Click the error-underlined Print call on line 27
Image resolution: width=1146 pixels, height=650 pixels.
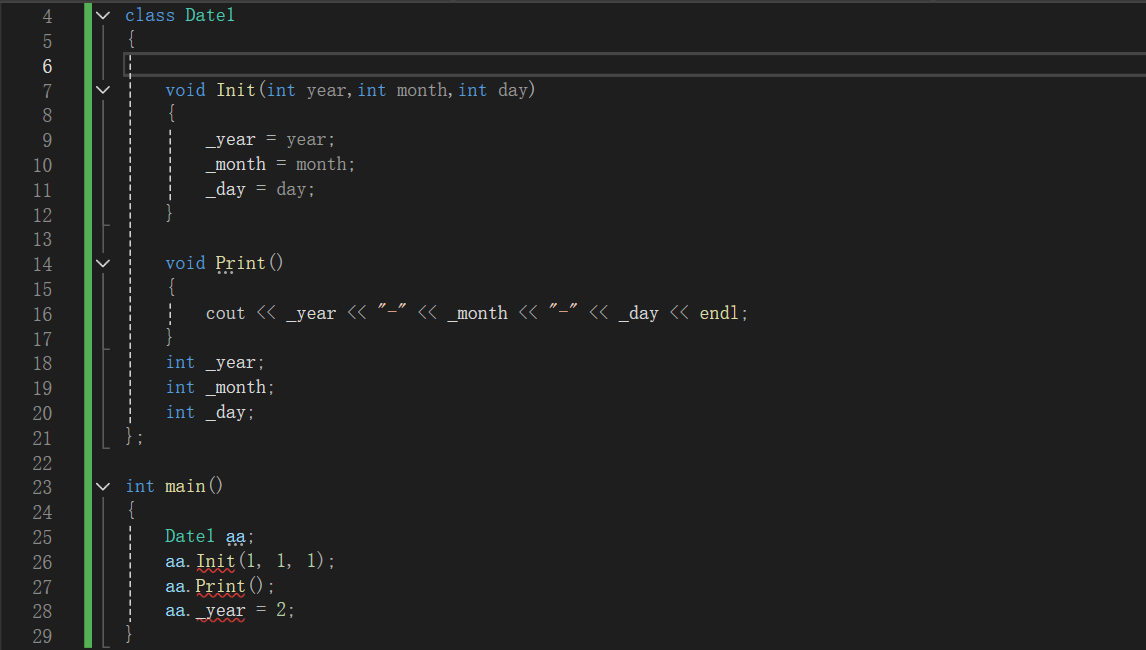(220, 586)
